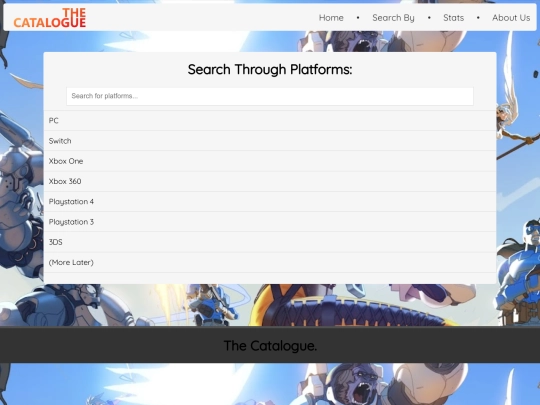The width and height of the screenshot is (540, 405).
Task: Choose Xbox 360 from the list
Action: (270, 181)
